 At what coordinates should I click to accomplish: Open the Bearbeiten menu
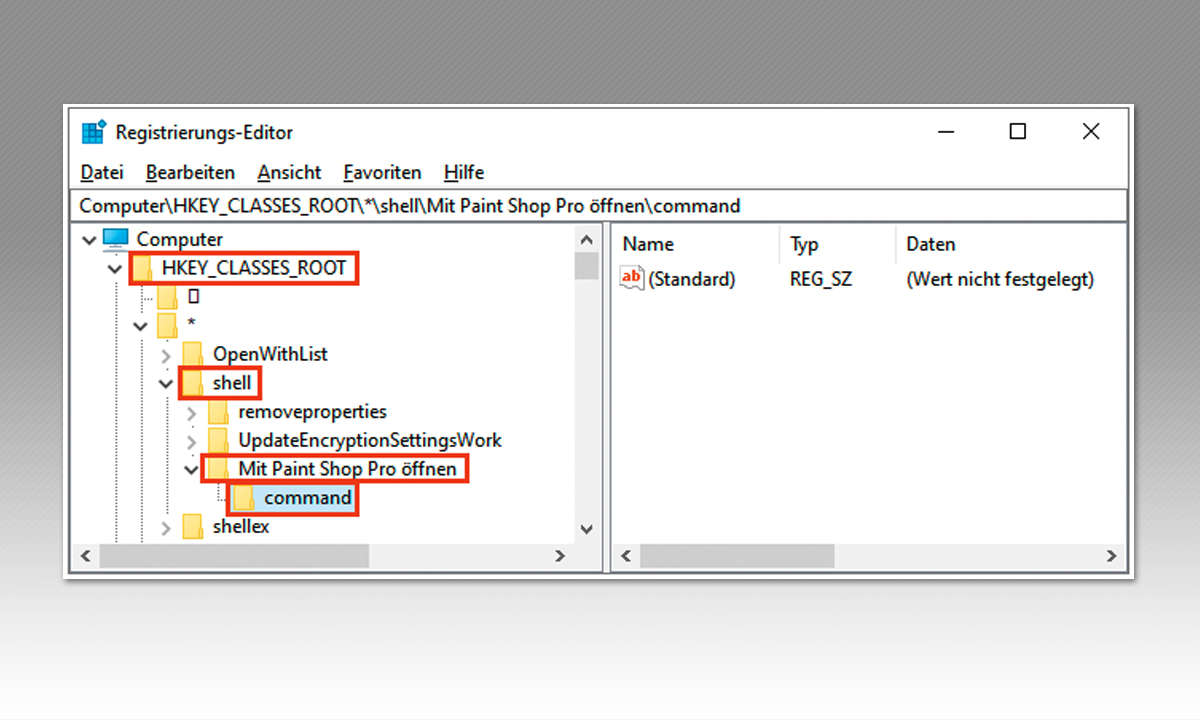click(190, 173)
